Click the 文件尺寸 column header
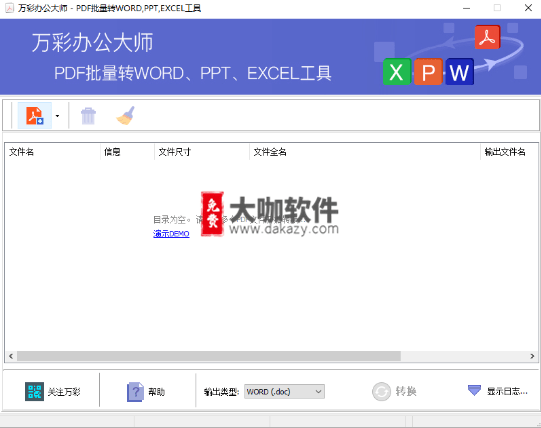The width and height of the screenshot is (541, 428). (x=175, y=152)
